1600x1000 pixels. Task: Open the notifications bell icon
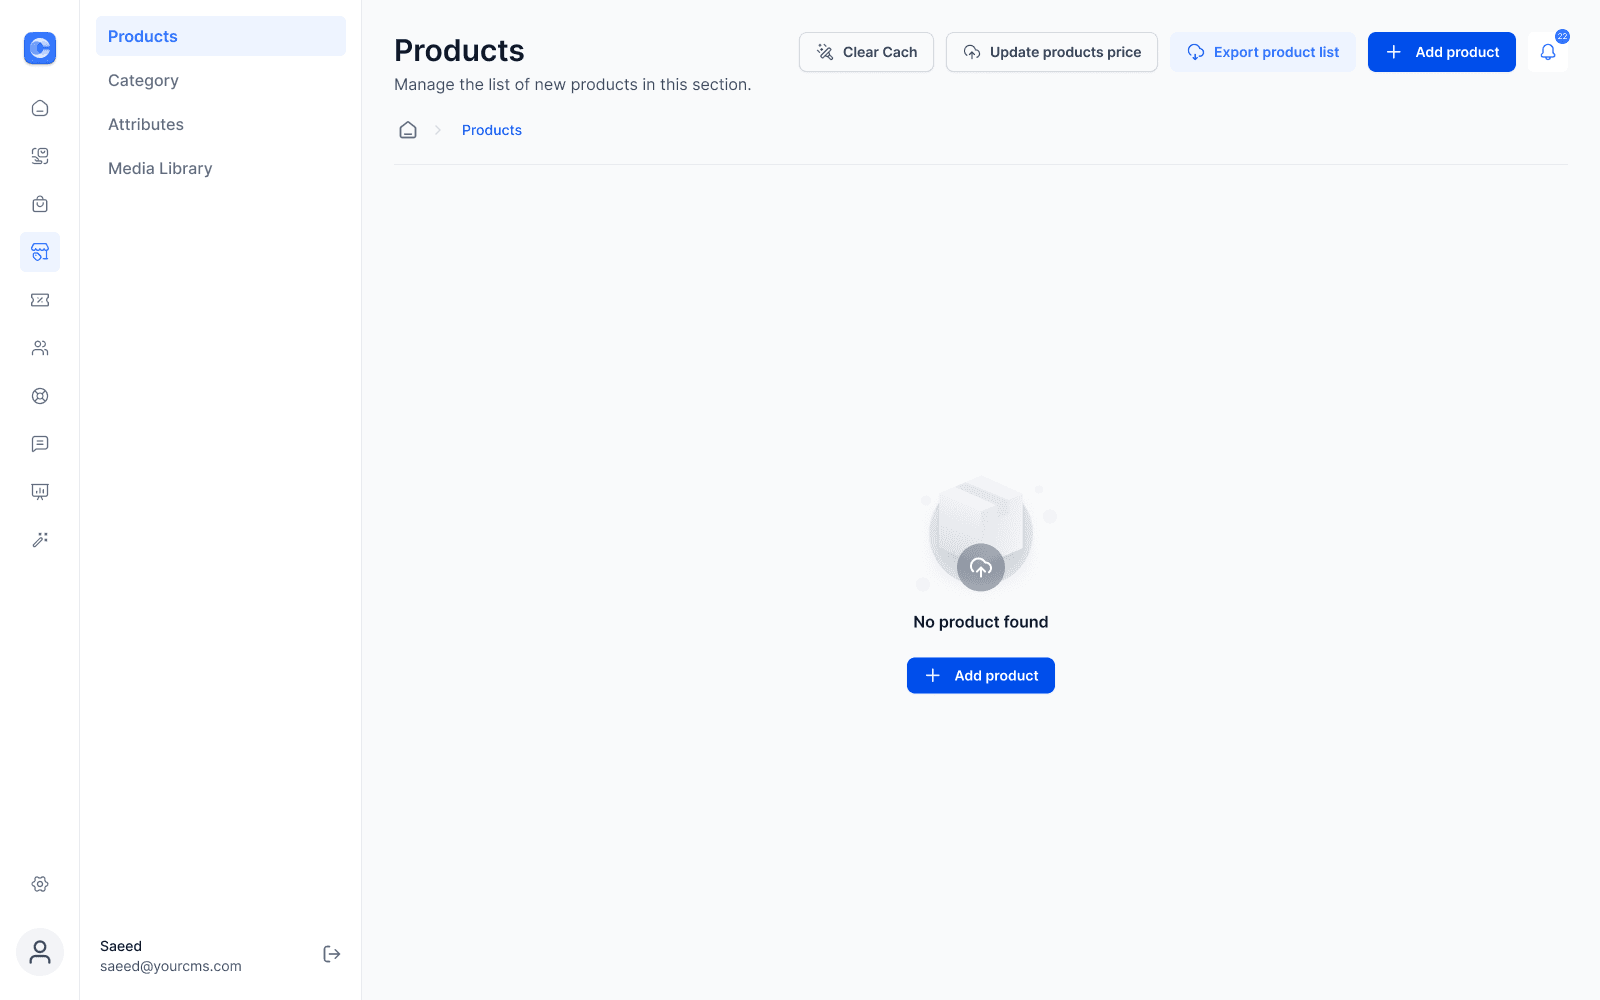(x=1548, y=52)
